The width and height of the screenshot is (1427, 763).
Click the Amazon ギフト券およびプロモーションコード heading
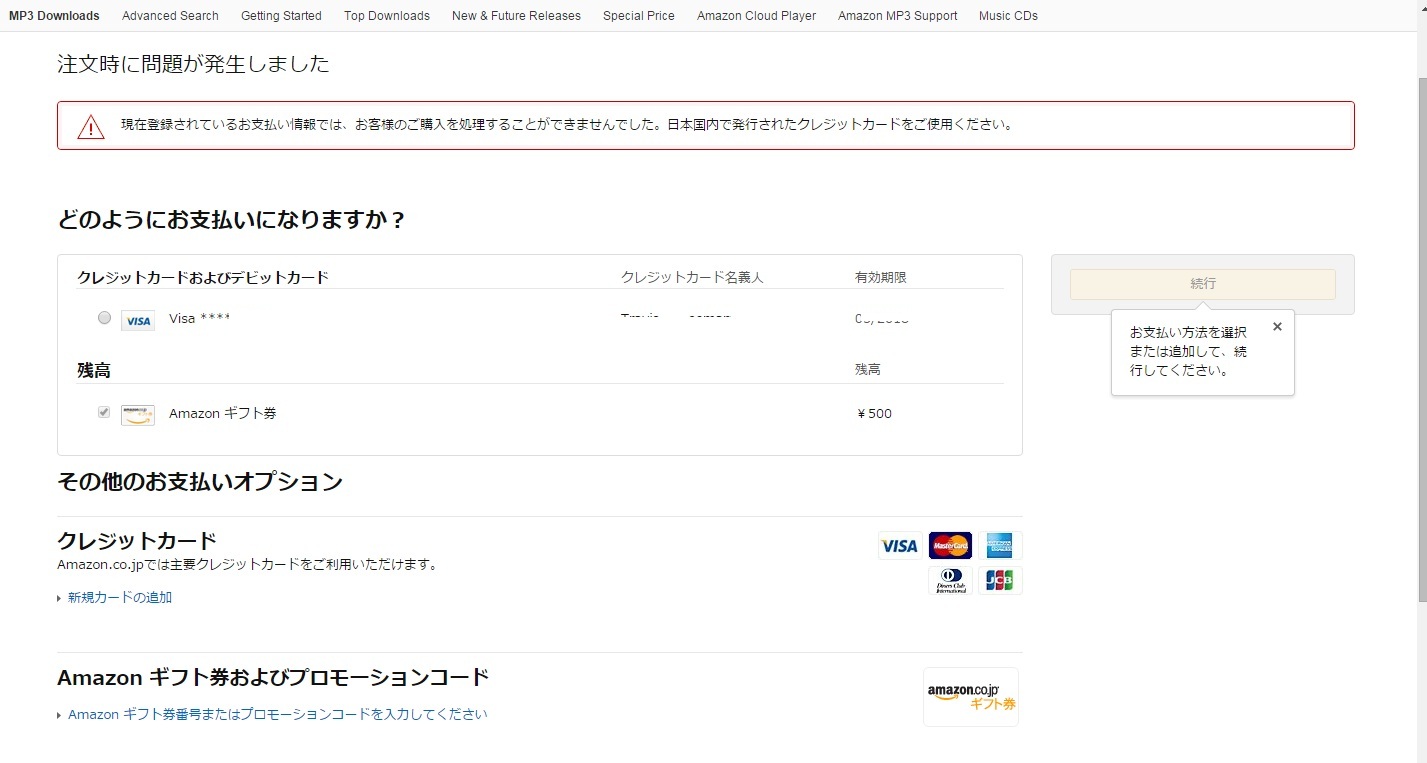tap(273, 678)
